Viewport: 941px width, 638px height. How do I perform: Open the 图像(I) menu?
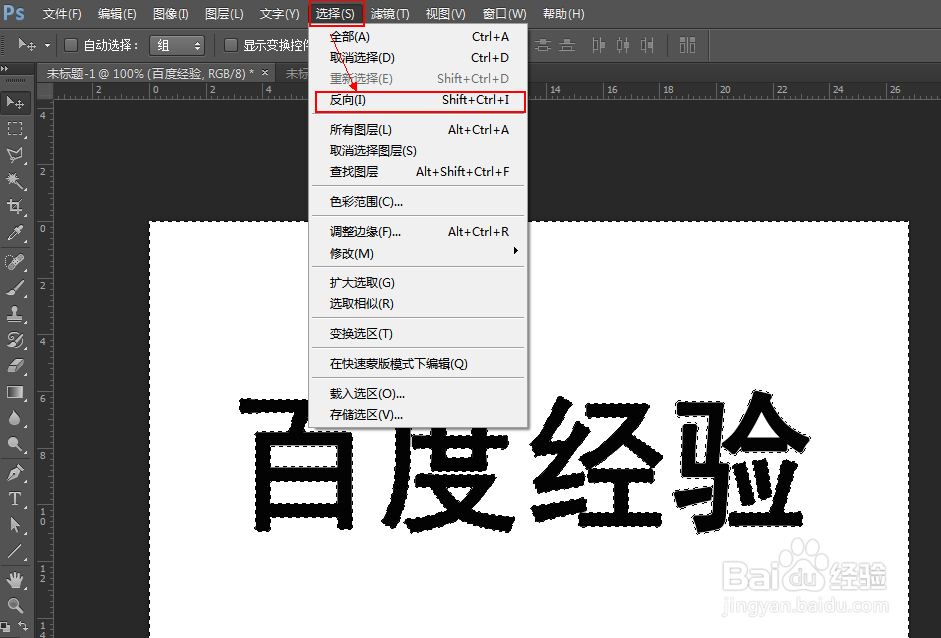tap(170, 13)
